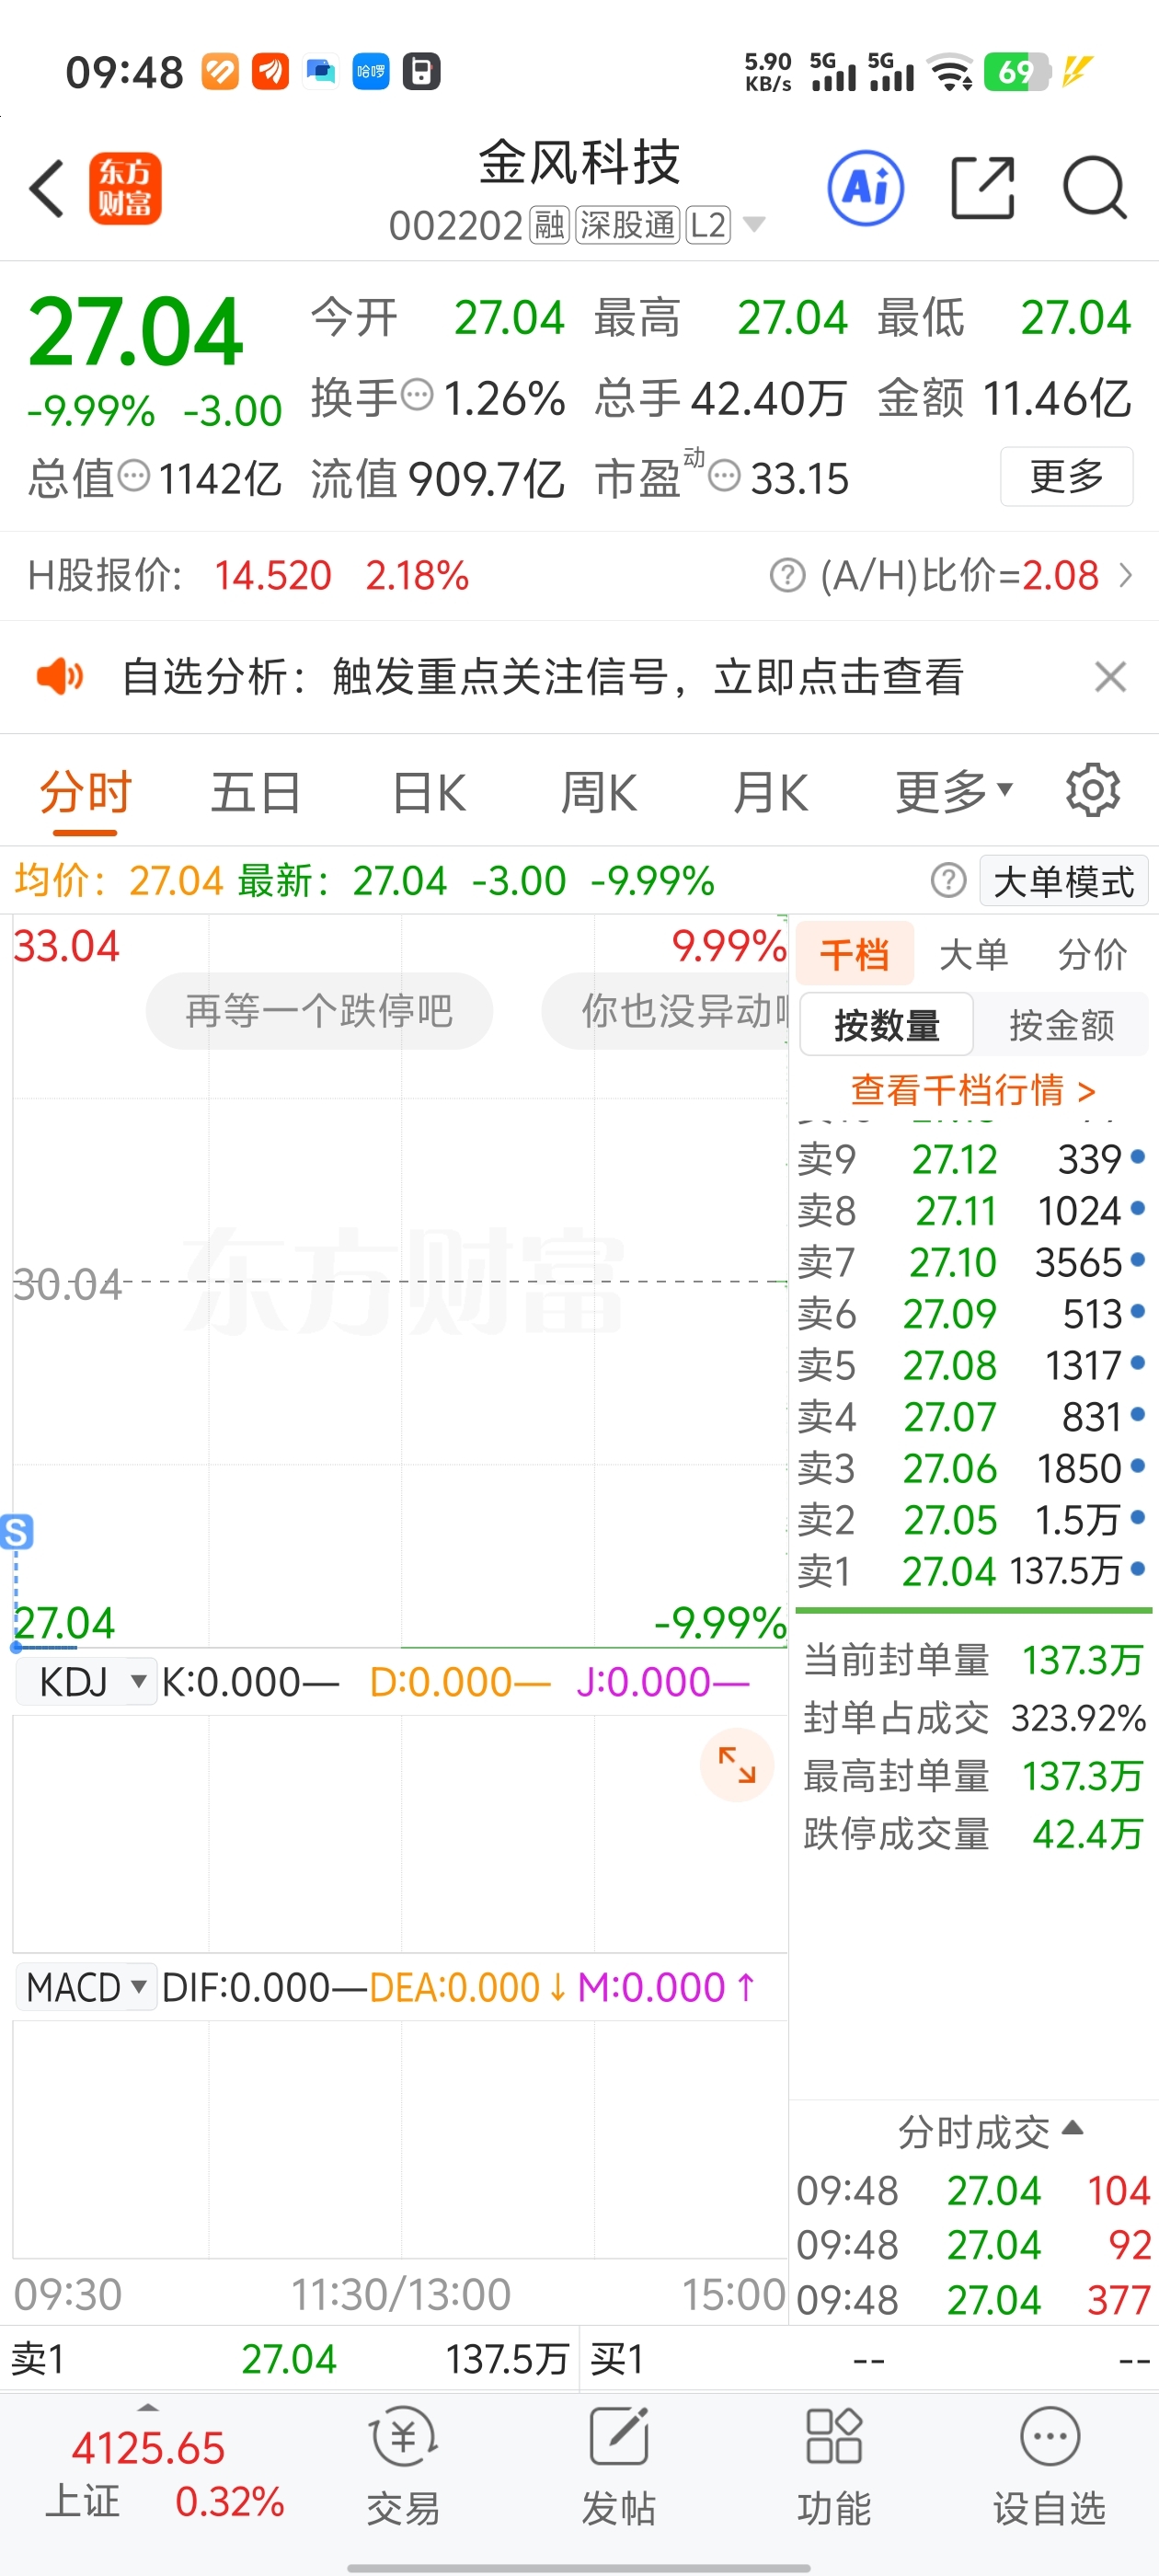Select 大单 tab

tap(973, 954)
